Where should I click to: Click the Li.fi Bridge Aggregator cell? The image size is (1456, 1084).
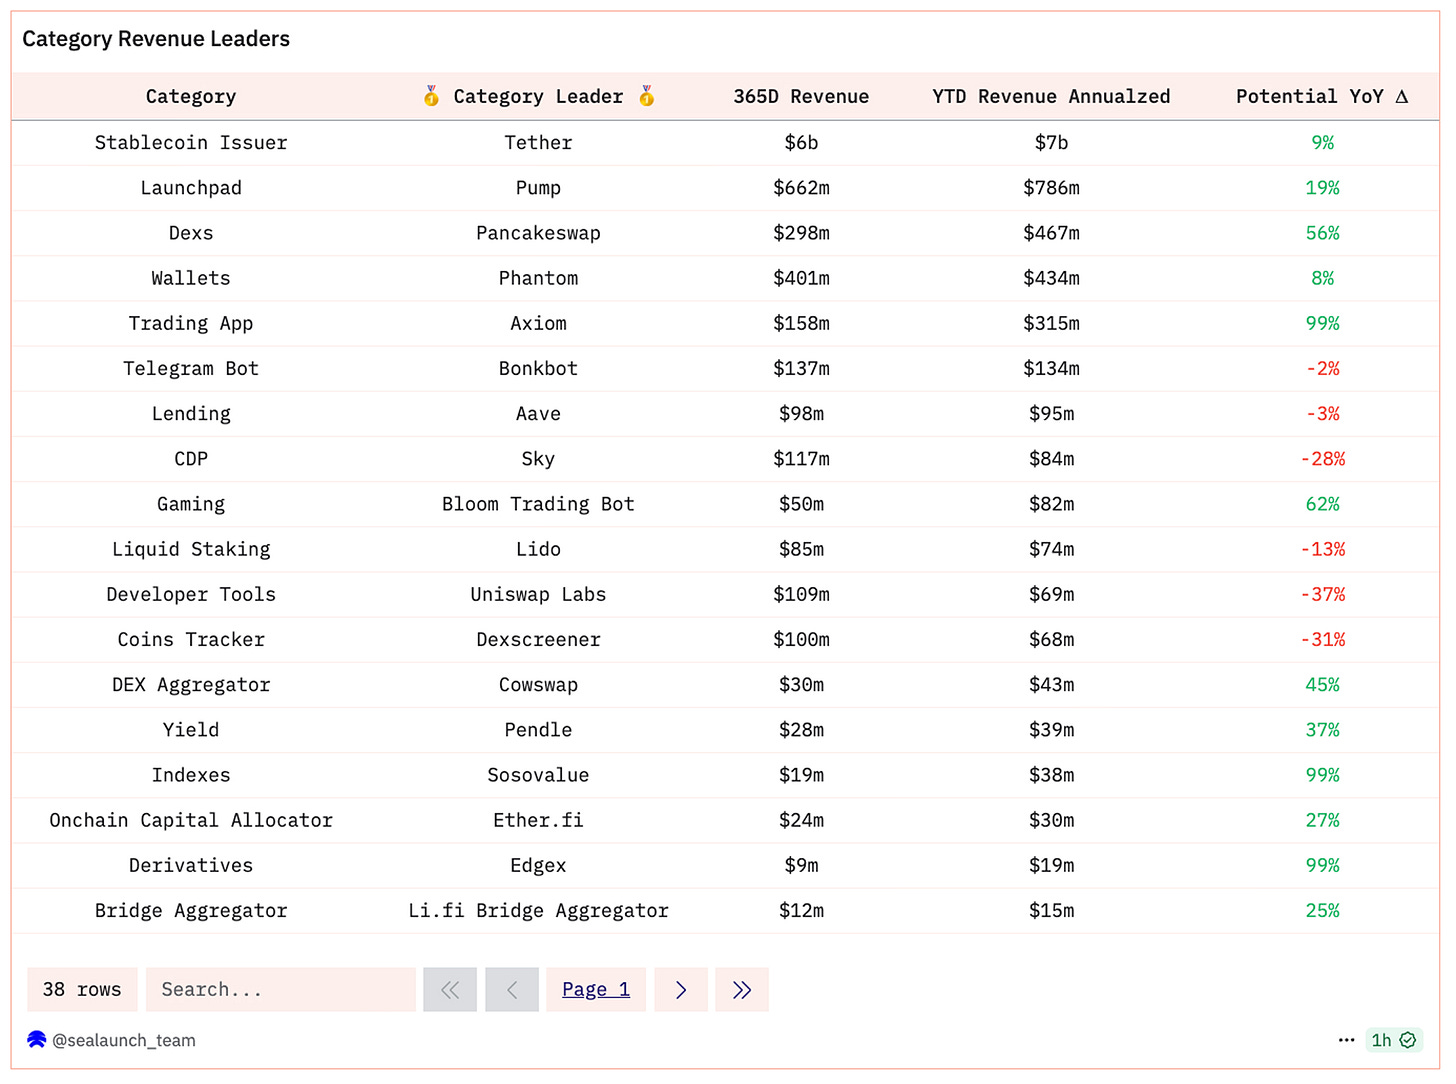pyautogui.click(x=538, y=911)
